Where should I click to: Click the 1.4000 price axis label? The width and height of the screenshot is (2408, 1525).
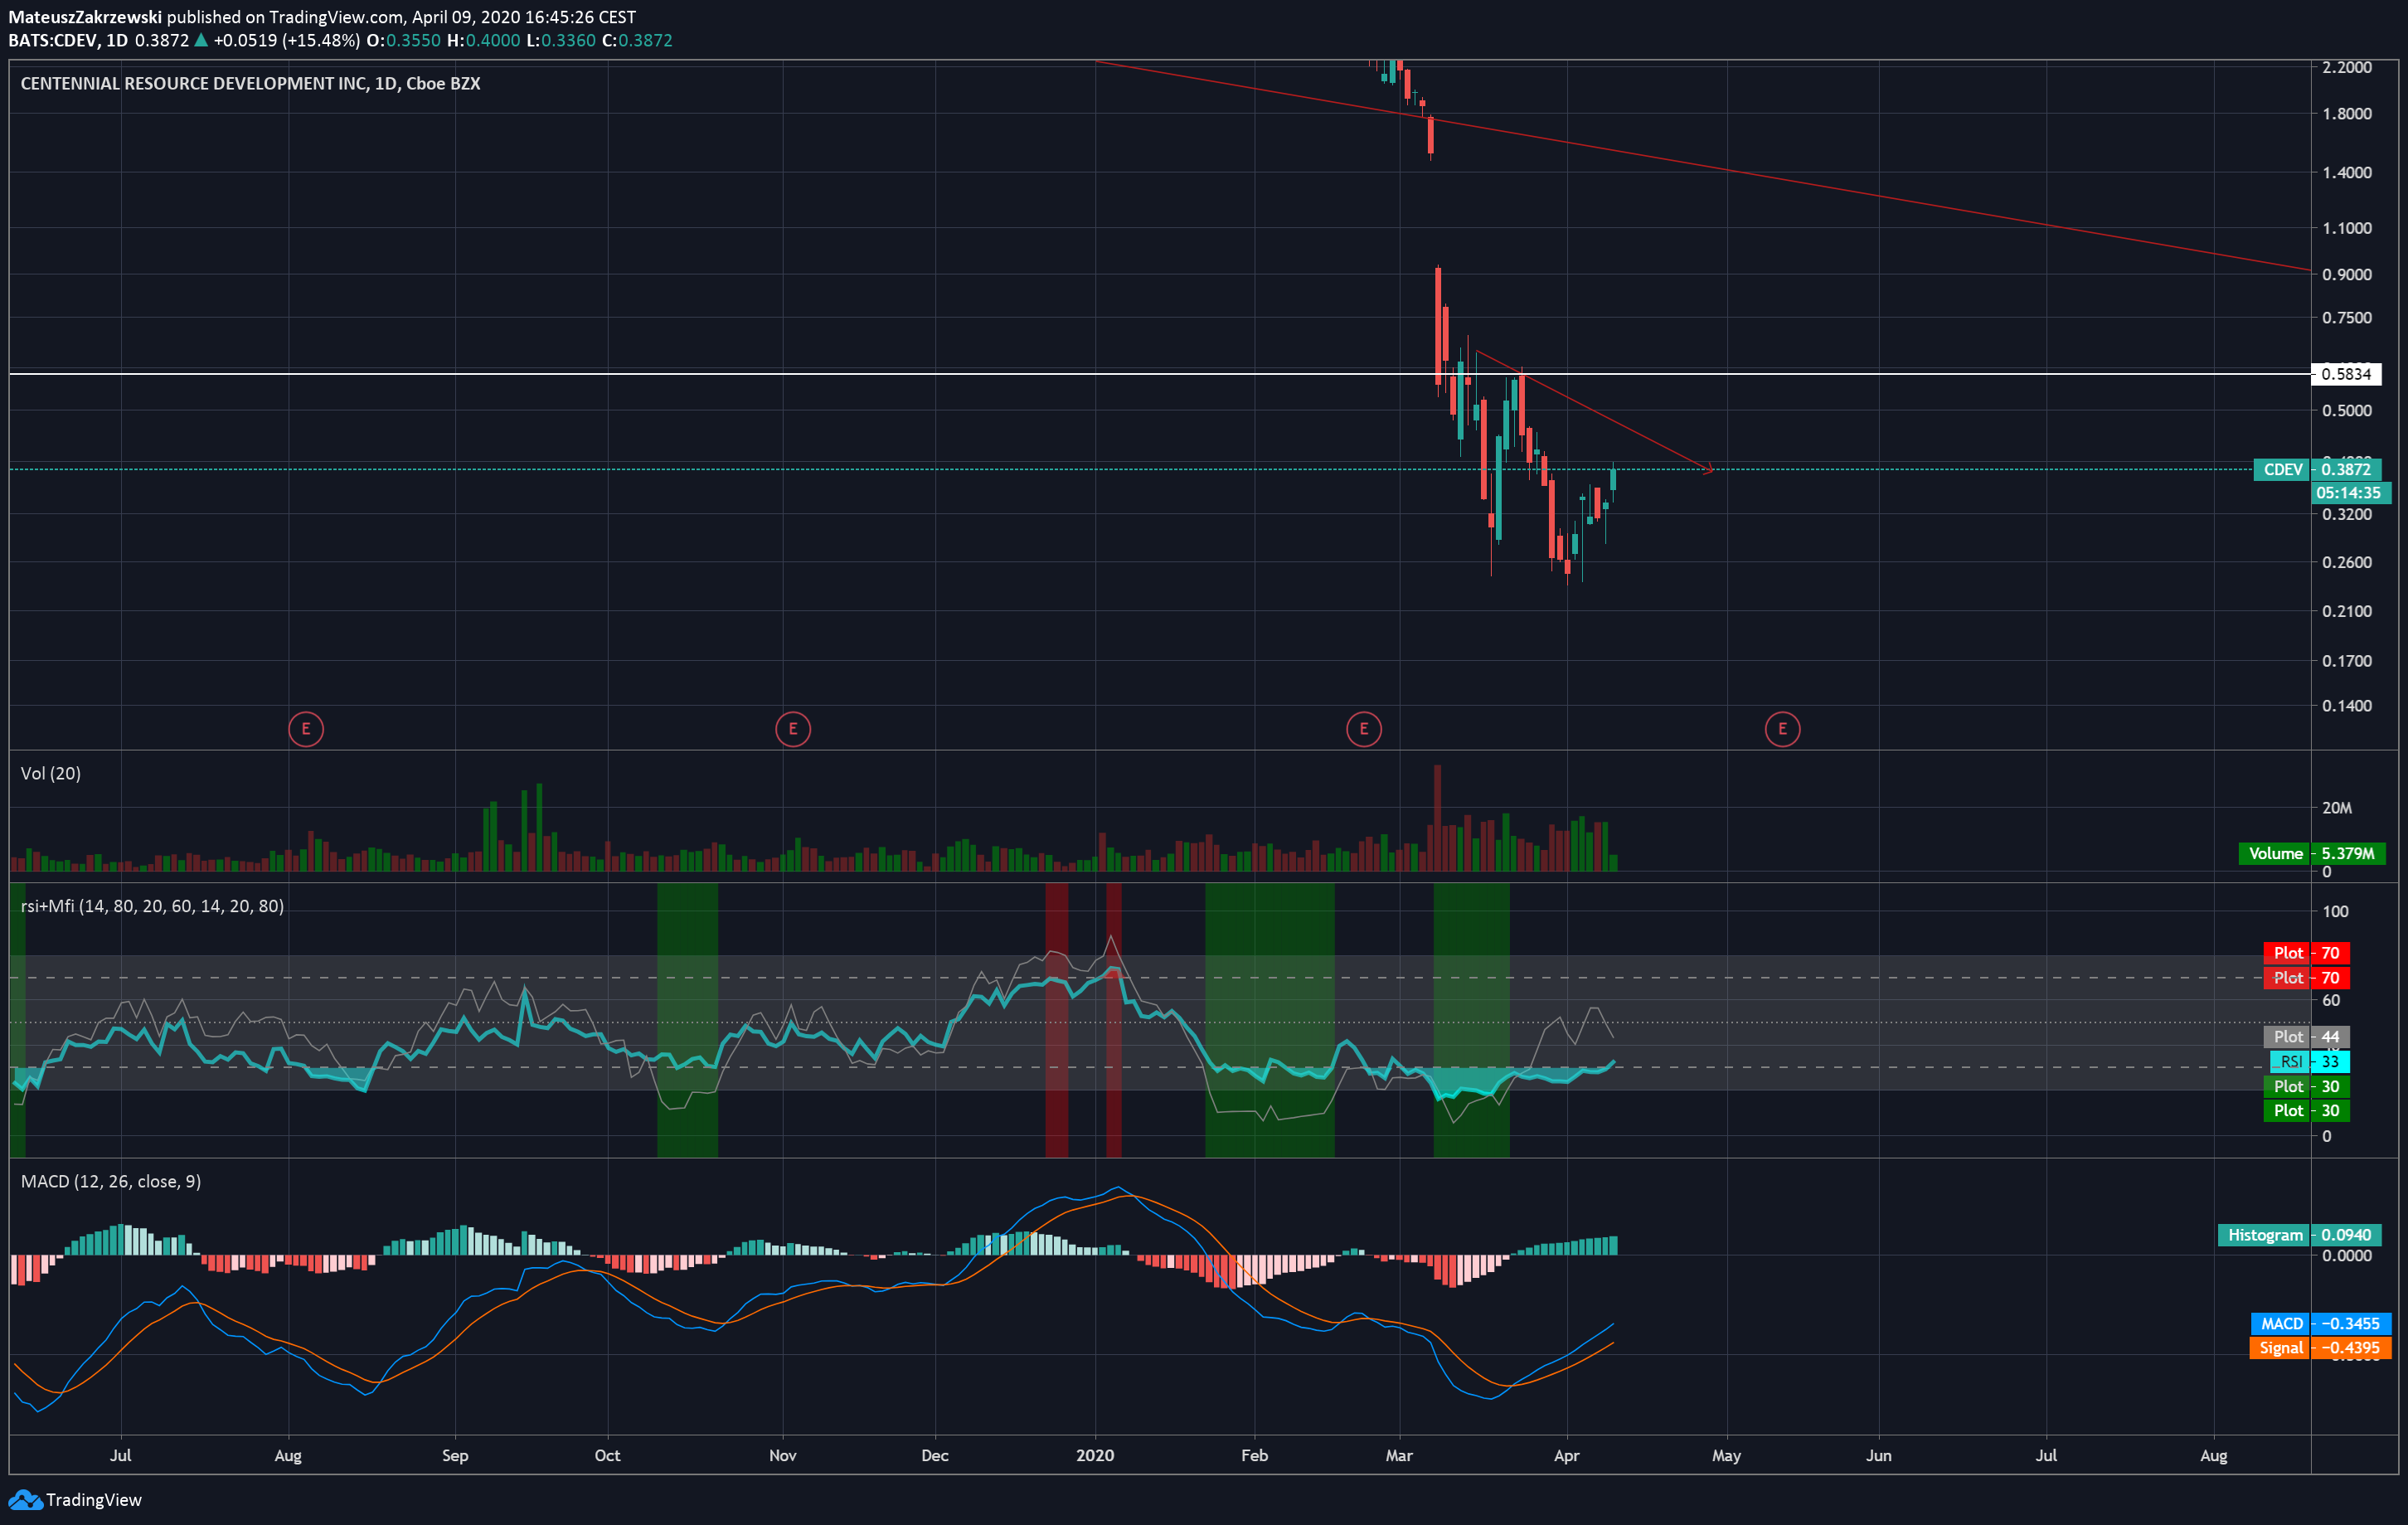point(2346,173)
